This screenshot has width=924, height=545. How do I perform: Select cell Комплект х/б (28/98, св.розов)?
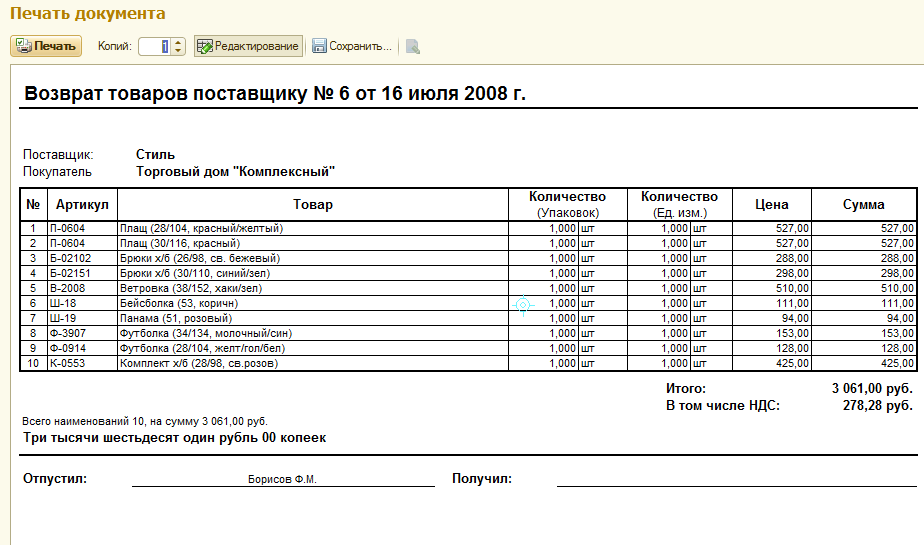[x=312, y=364]
